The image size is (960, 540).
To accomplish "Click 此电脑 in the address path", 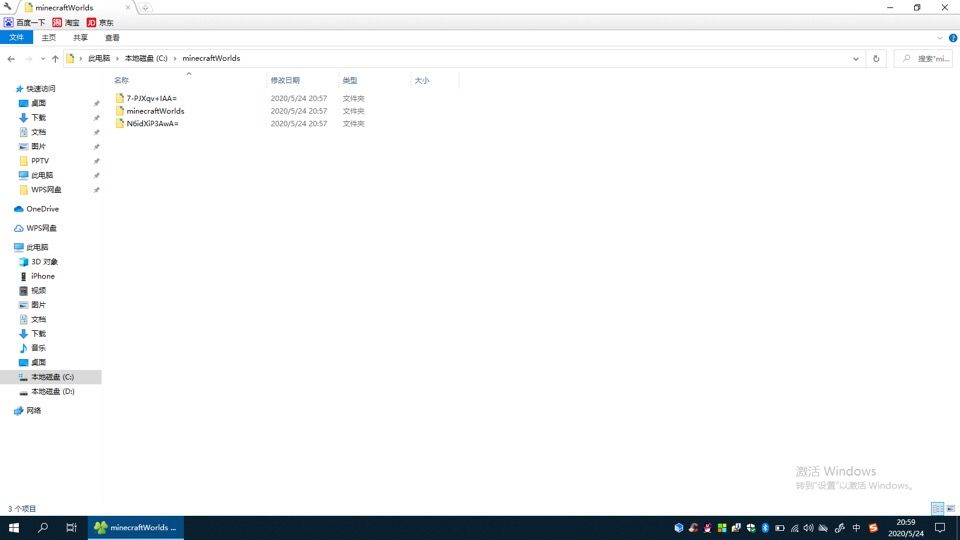I will point(99,58).
